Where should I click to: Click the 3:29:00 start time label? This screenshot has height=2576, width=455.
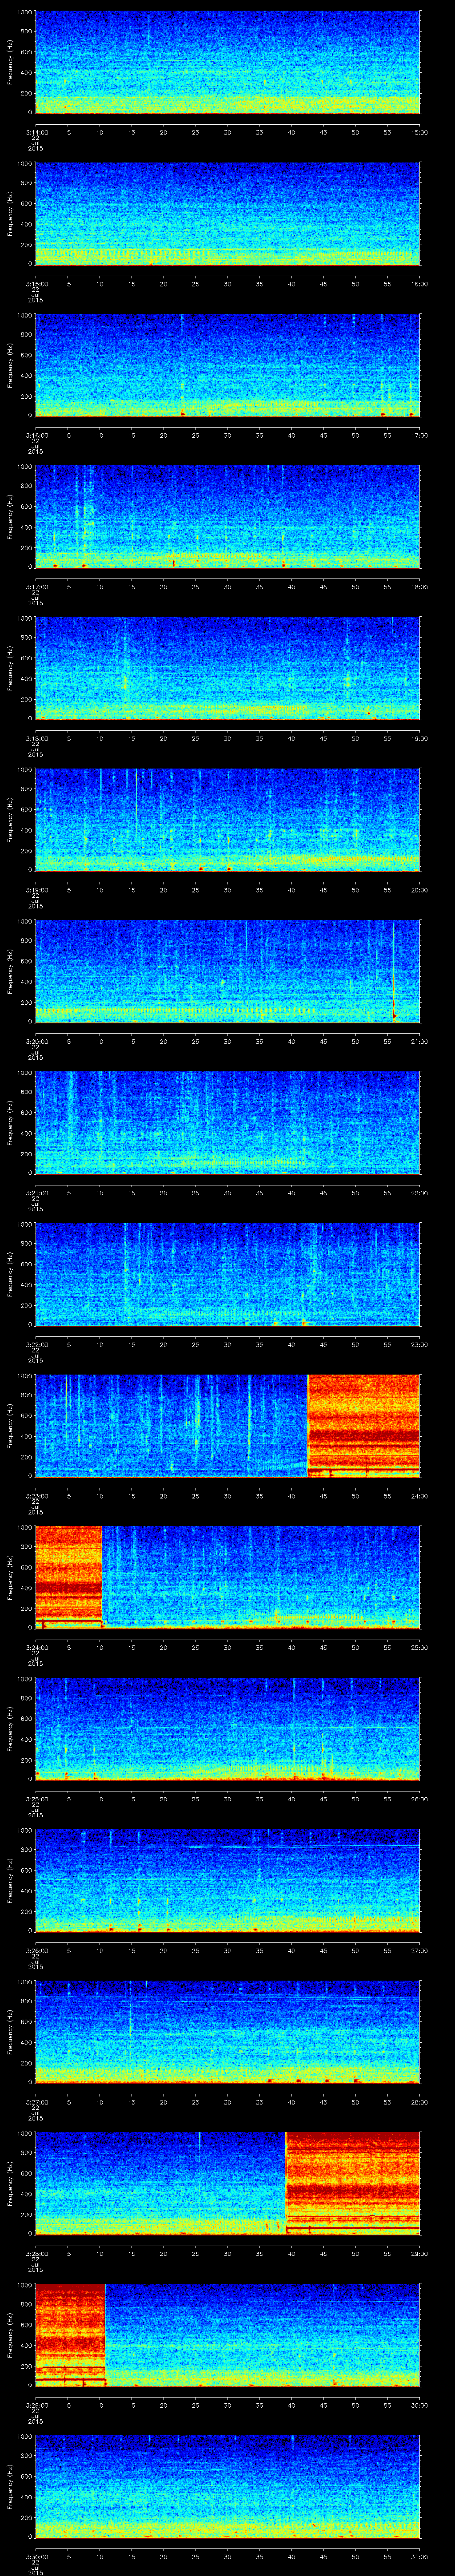tap(36, 2404)
